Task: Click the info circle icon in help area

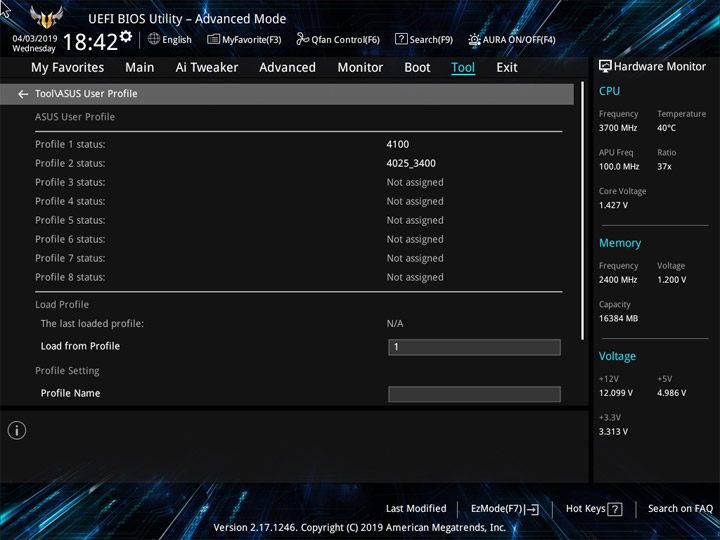Action: coord(17,430)
